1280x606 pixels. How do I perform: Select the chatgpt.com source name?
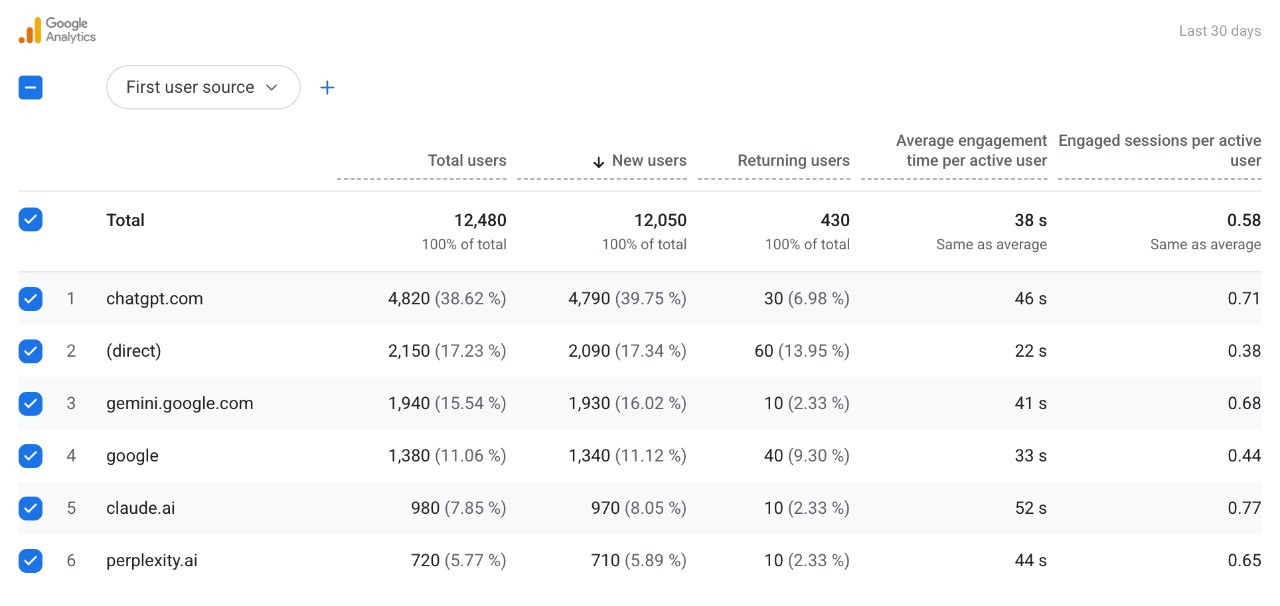click(155, 298)
